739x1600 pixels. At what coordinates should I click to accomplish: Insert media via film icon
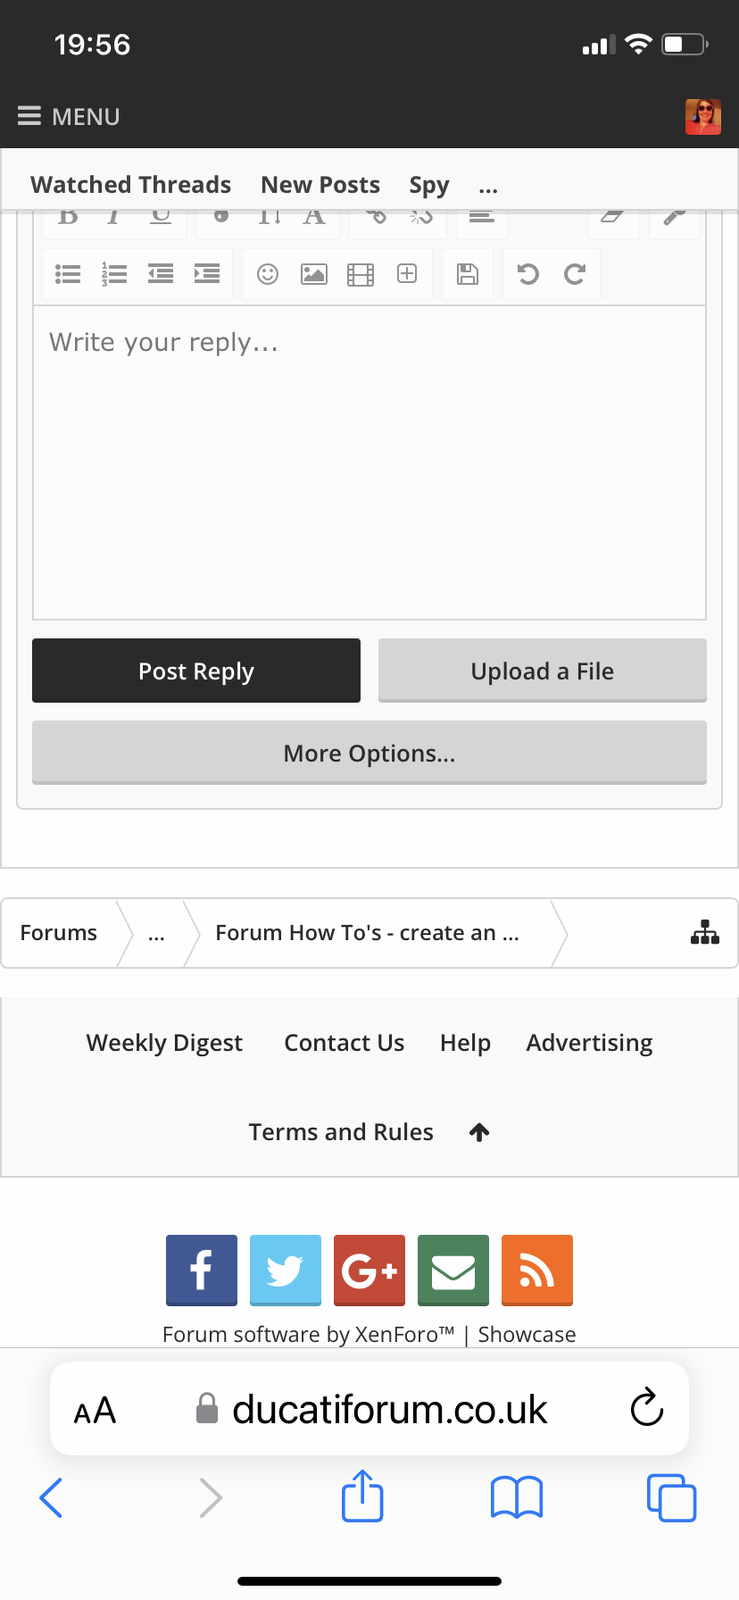(x=360, y=274)
